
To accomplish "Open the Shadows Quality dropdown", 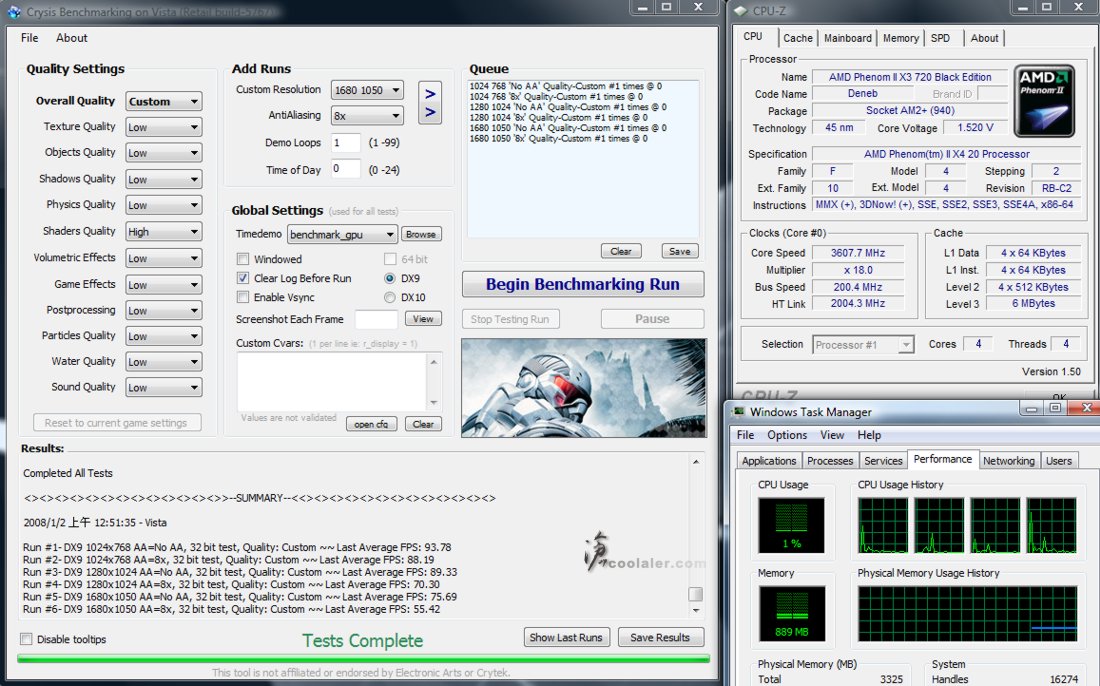I will pos(164,179).
